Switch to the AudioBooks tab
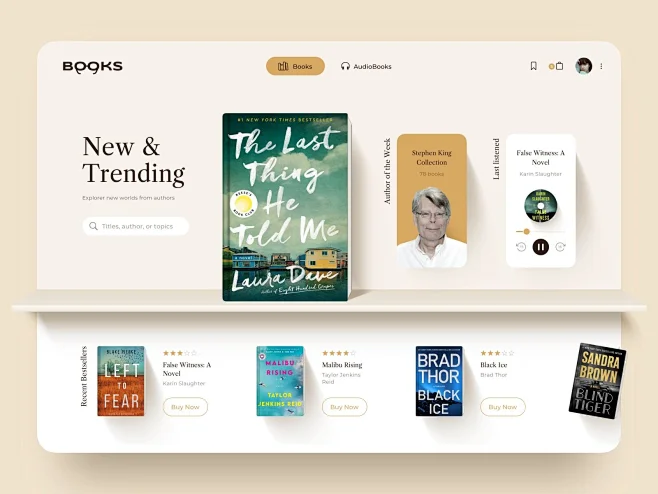This screenshot has height=494, width=658. click(x=366, y=66)
